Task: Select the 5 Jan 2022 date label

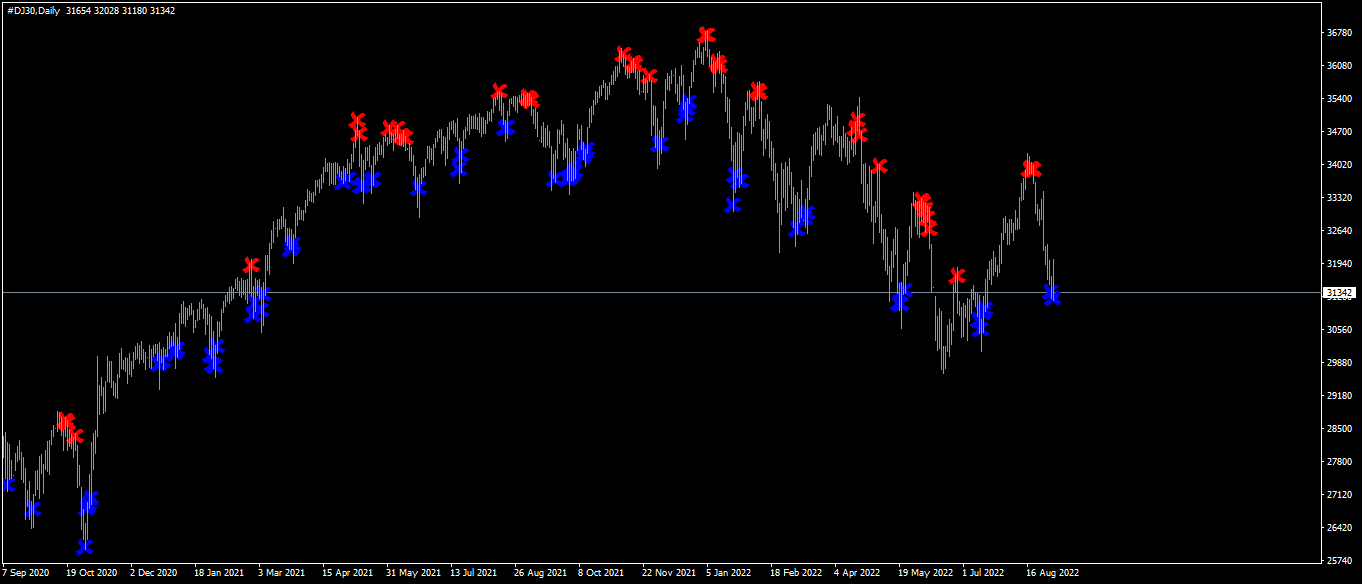Action: tap(729, 573)
